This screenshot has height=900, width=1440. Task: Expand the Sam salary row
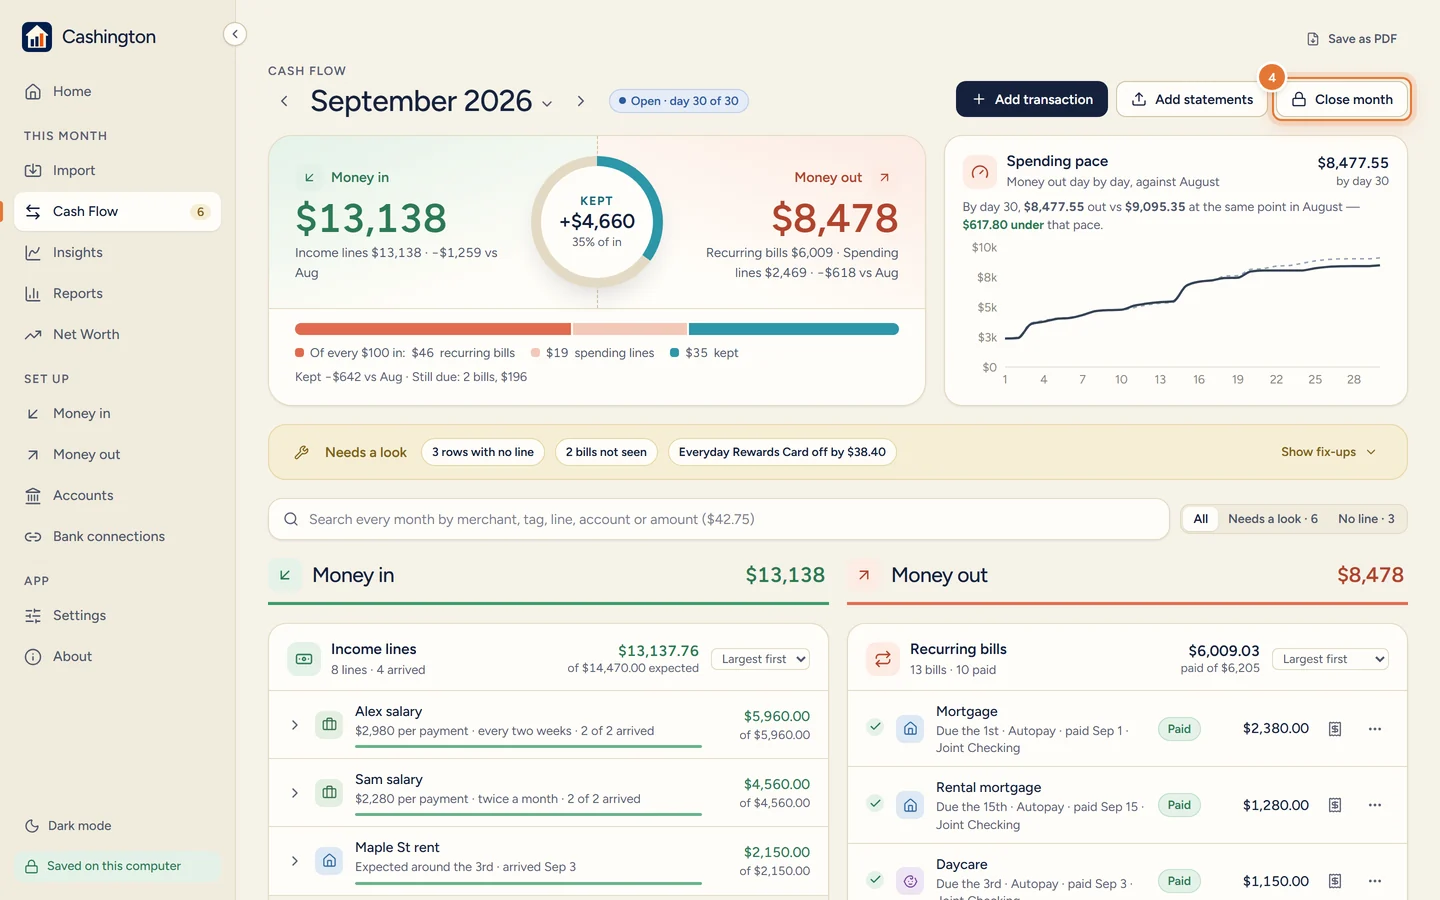point(294,793)
